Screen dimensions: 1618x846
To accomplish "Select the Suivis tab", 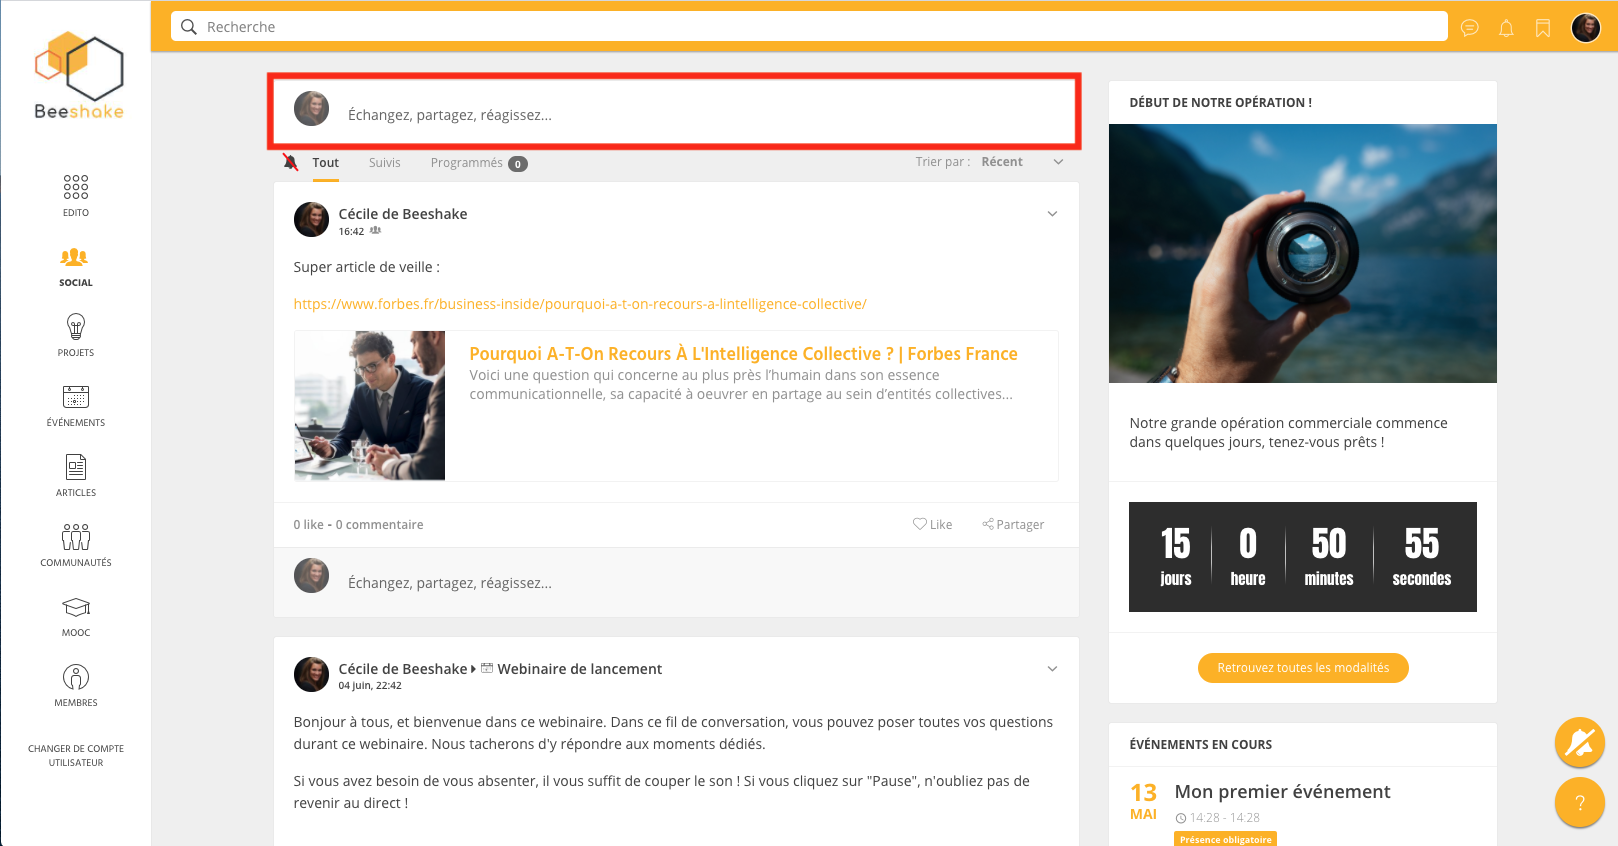I will pyautogui.click(x=385, y=163).
